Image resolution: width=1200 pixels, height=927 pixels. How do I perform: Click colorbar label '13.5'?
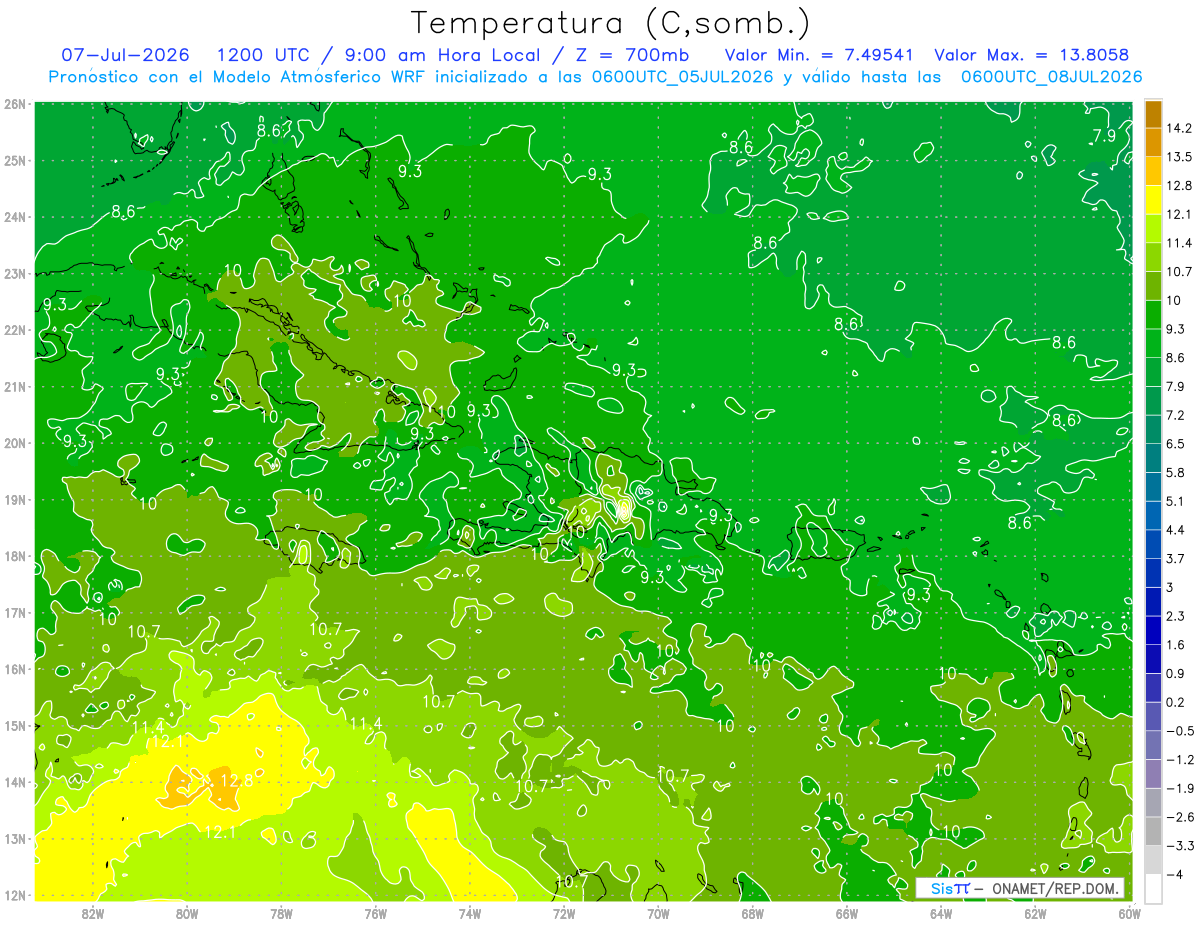click(x=1180, y=157)
